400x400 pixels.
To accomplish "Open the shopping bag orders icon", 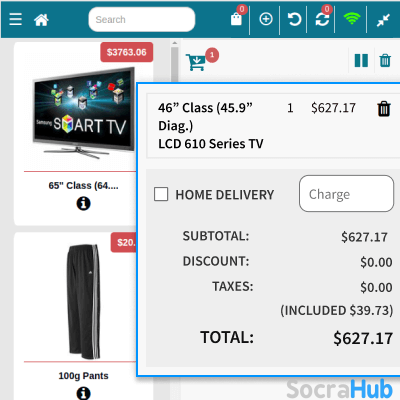I will tap(236, 19).
